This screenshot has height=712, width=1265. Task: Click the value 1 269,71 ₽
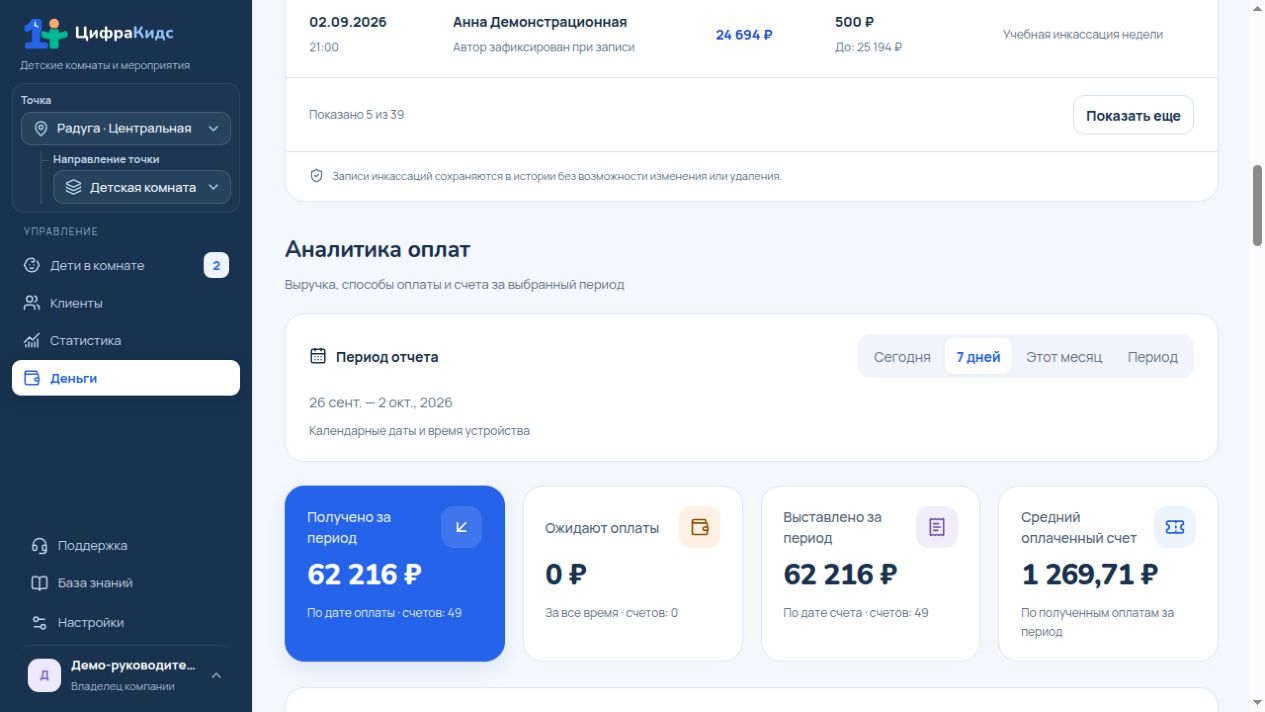[x=1090, y=574]
